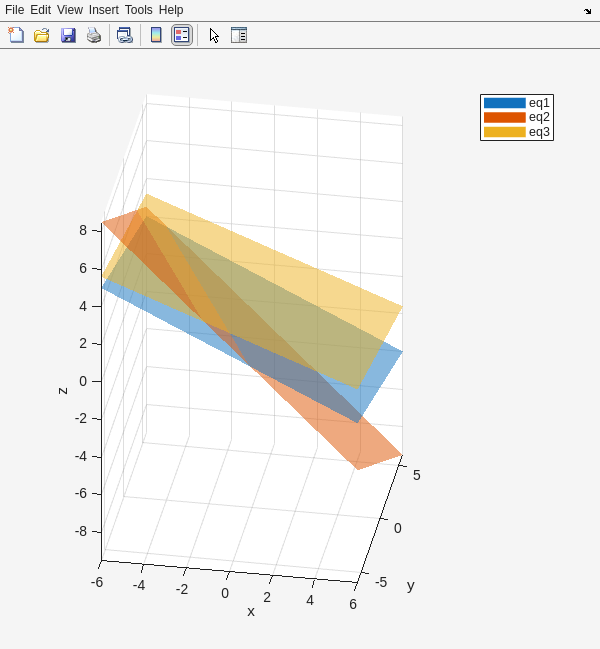Image resolution: width=600 pixels, height=649 pixels.
Task: Expand the Tools menu
Action: pos(139,10)
